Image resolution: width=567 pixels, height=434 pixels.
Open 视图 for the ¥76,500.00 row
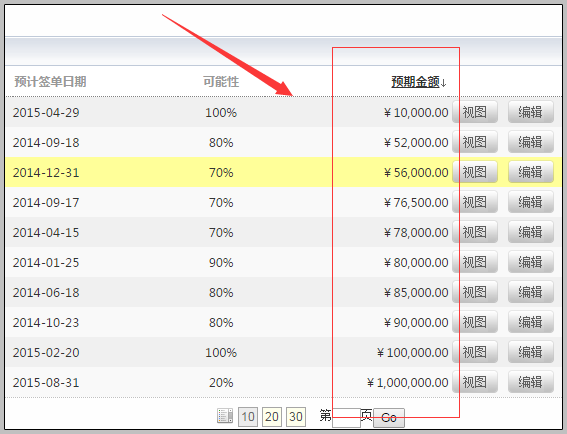pos(475,202)
